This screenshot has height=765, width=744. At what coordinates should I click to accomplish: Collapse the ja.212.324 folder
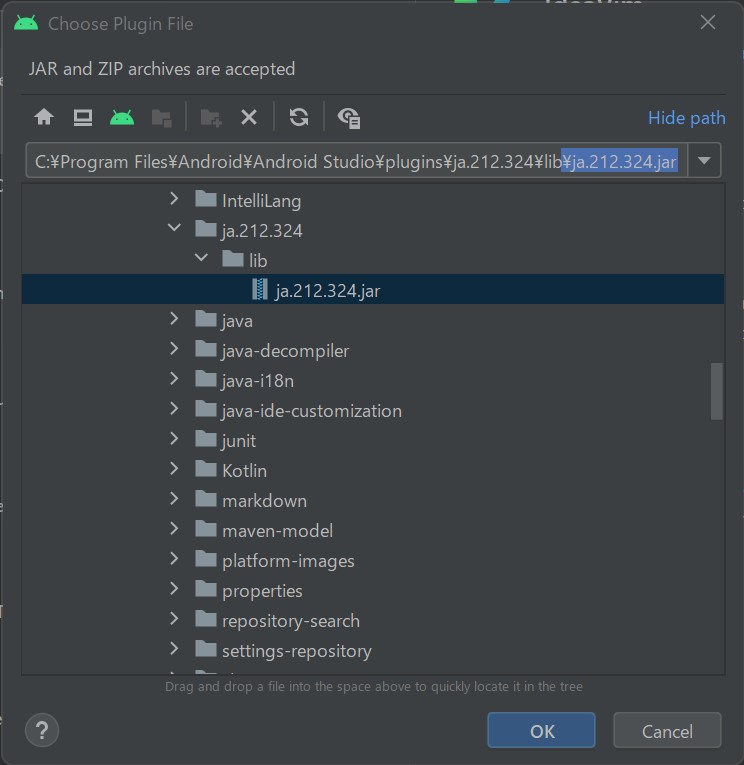click(x=174, y=228)
